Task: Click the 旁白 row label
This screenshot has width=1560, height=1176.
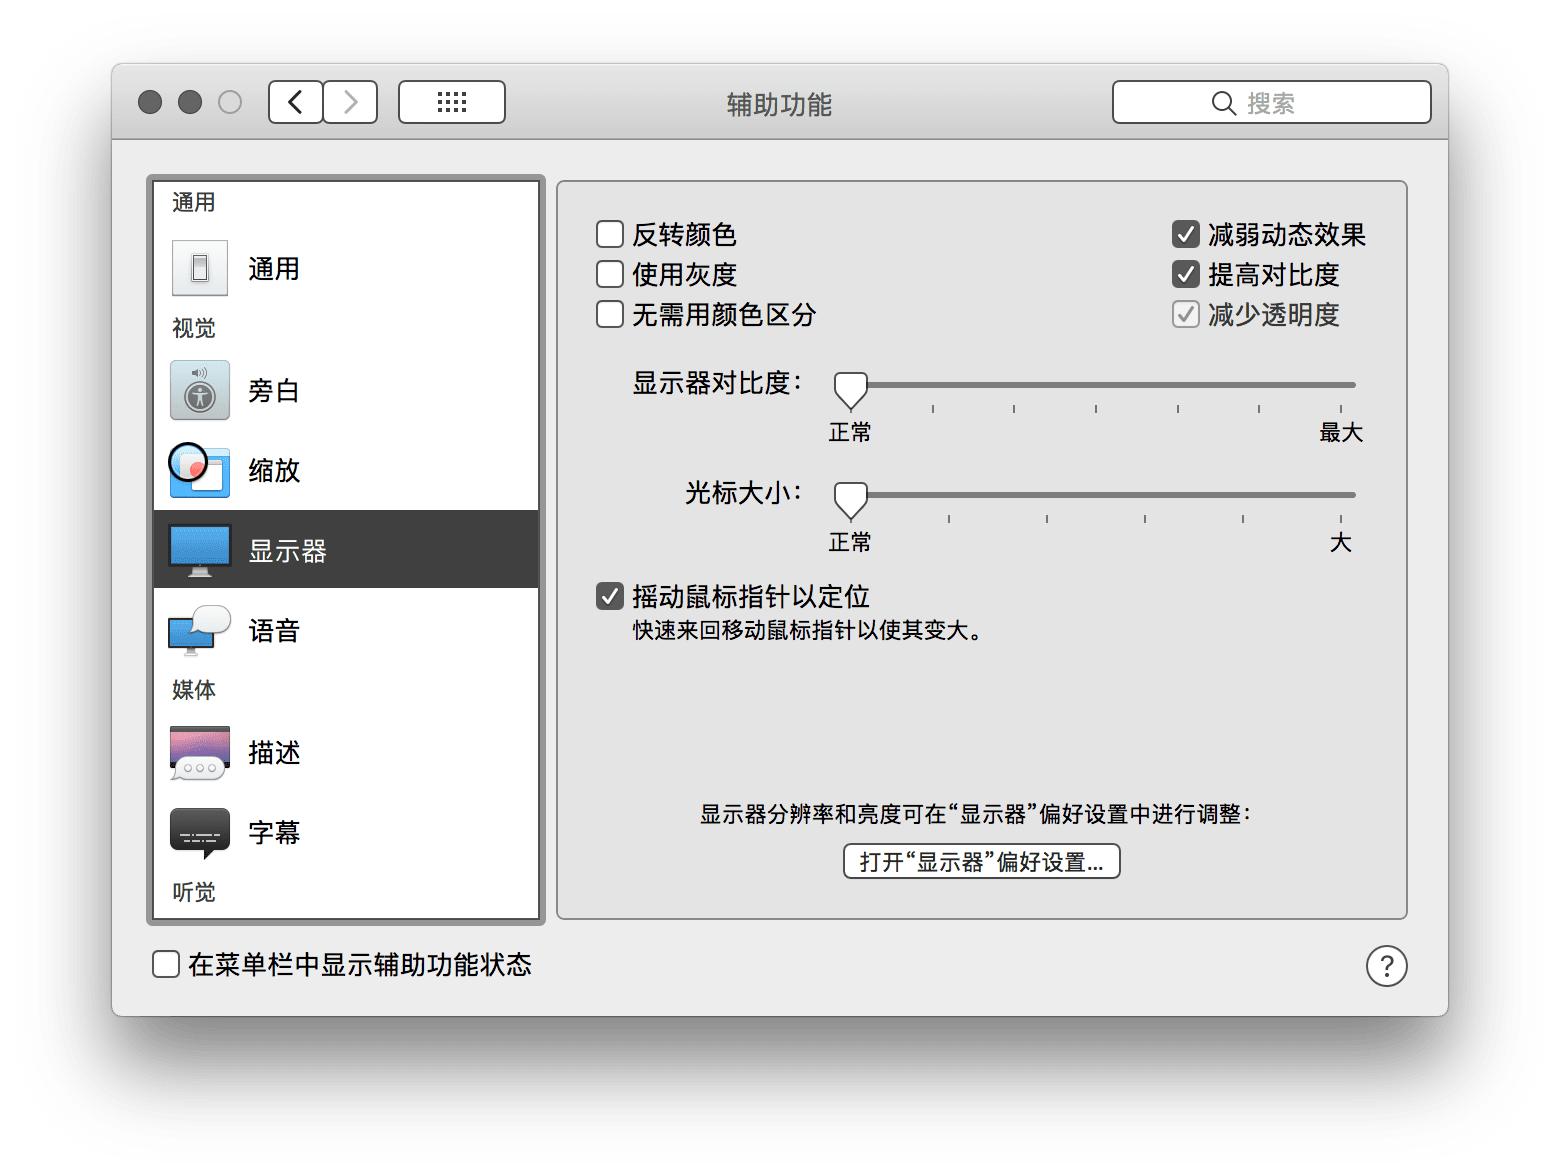Action: (x=274, y=391)
